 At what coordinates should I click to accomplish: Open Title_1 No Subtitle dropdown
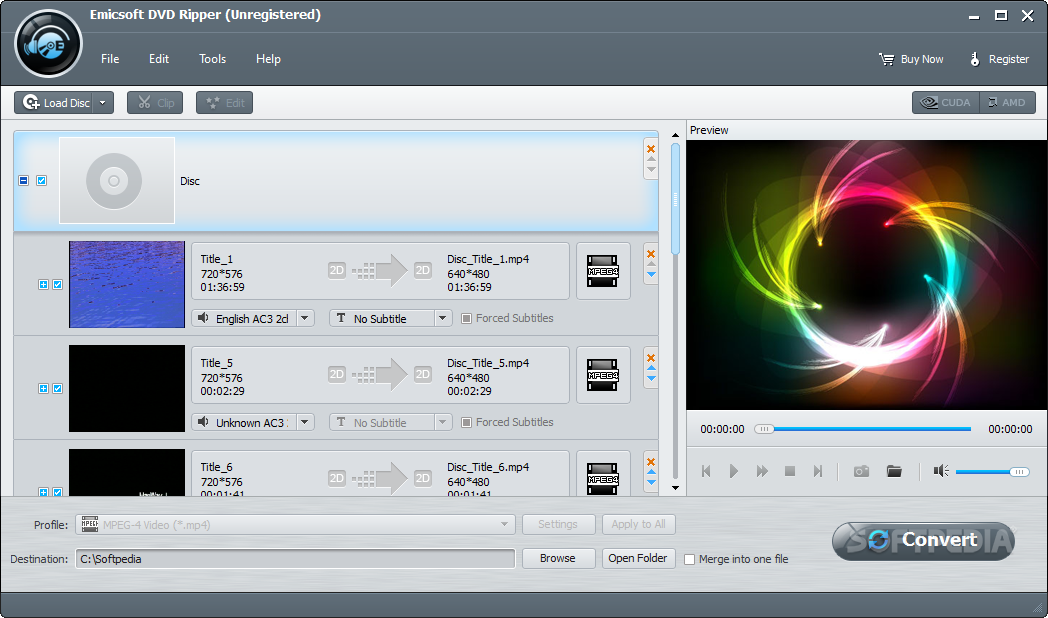[x=442, y=319]
